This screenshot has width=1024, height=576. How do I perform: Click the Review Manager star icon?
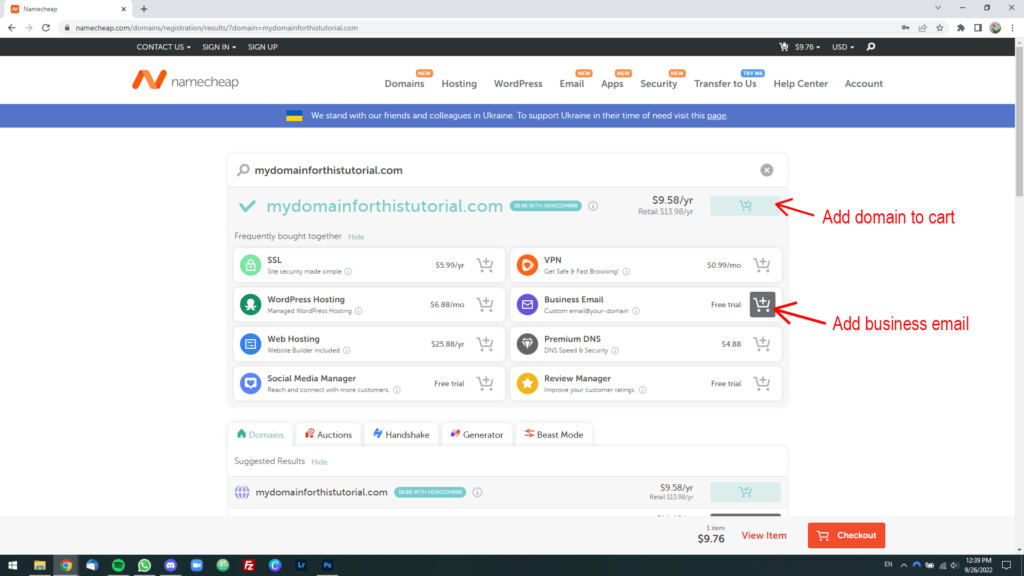(x=527, y=383)
